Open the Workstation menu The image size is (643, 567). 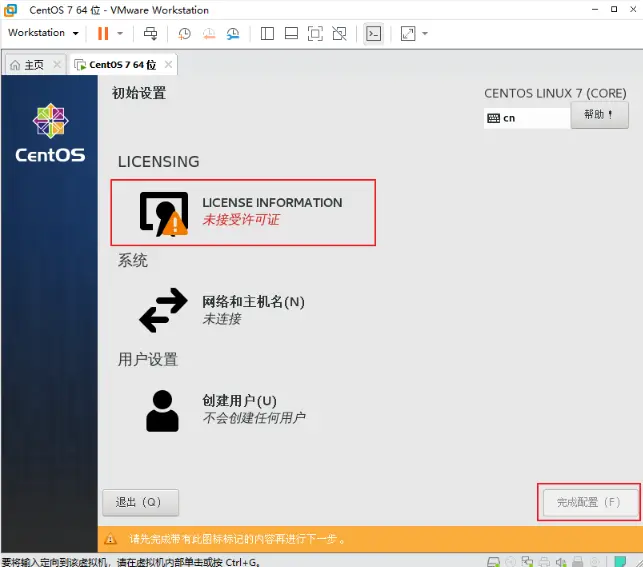(x=42, y=33)
